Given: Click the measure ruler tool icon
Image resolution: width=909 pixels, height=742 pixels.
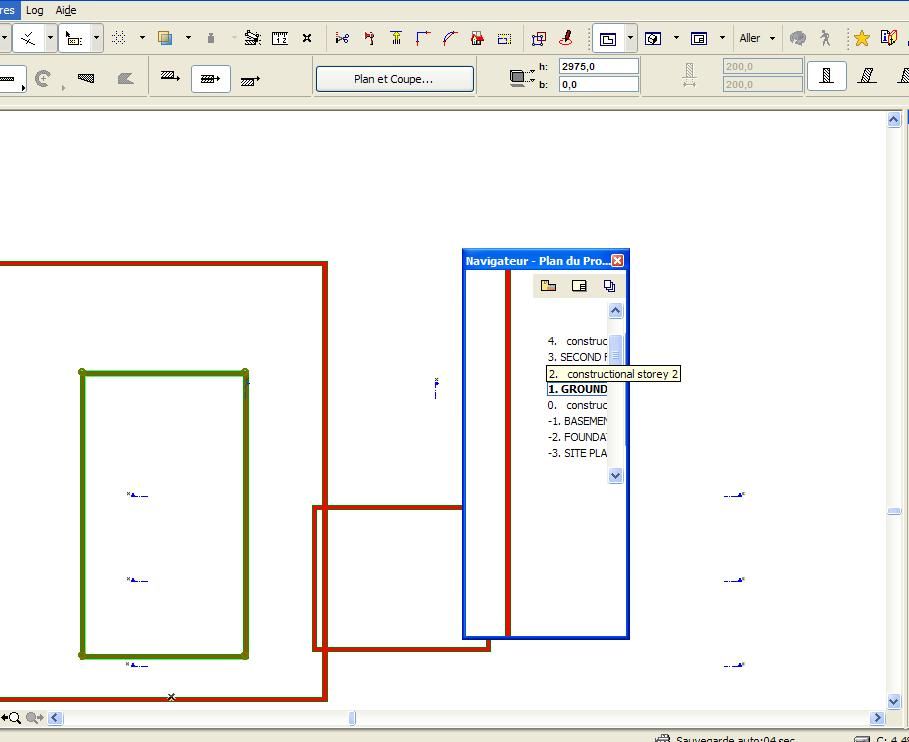Looking at the screenshot, I should (280, 38).
